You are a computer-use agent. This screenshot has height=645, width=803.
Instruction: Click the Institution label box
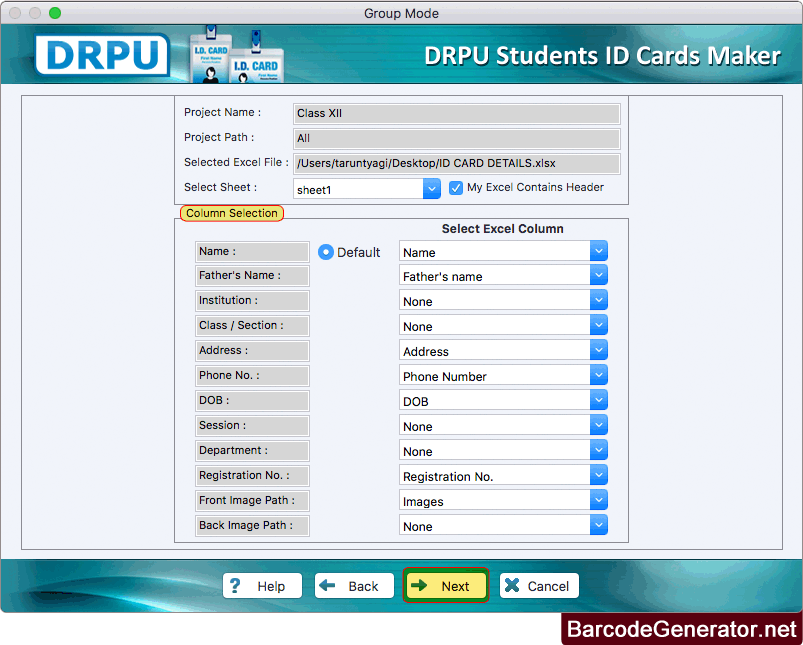(x=252, y=301)
